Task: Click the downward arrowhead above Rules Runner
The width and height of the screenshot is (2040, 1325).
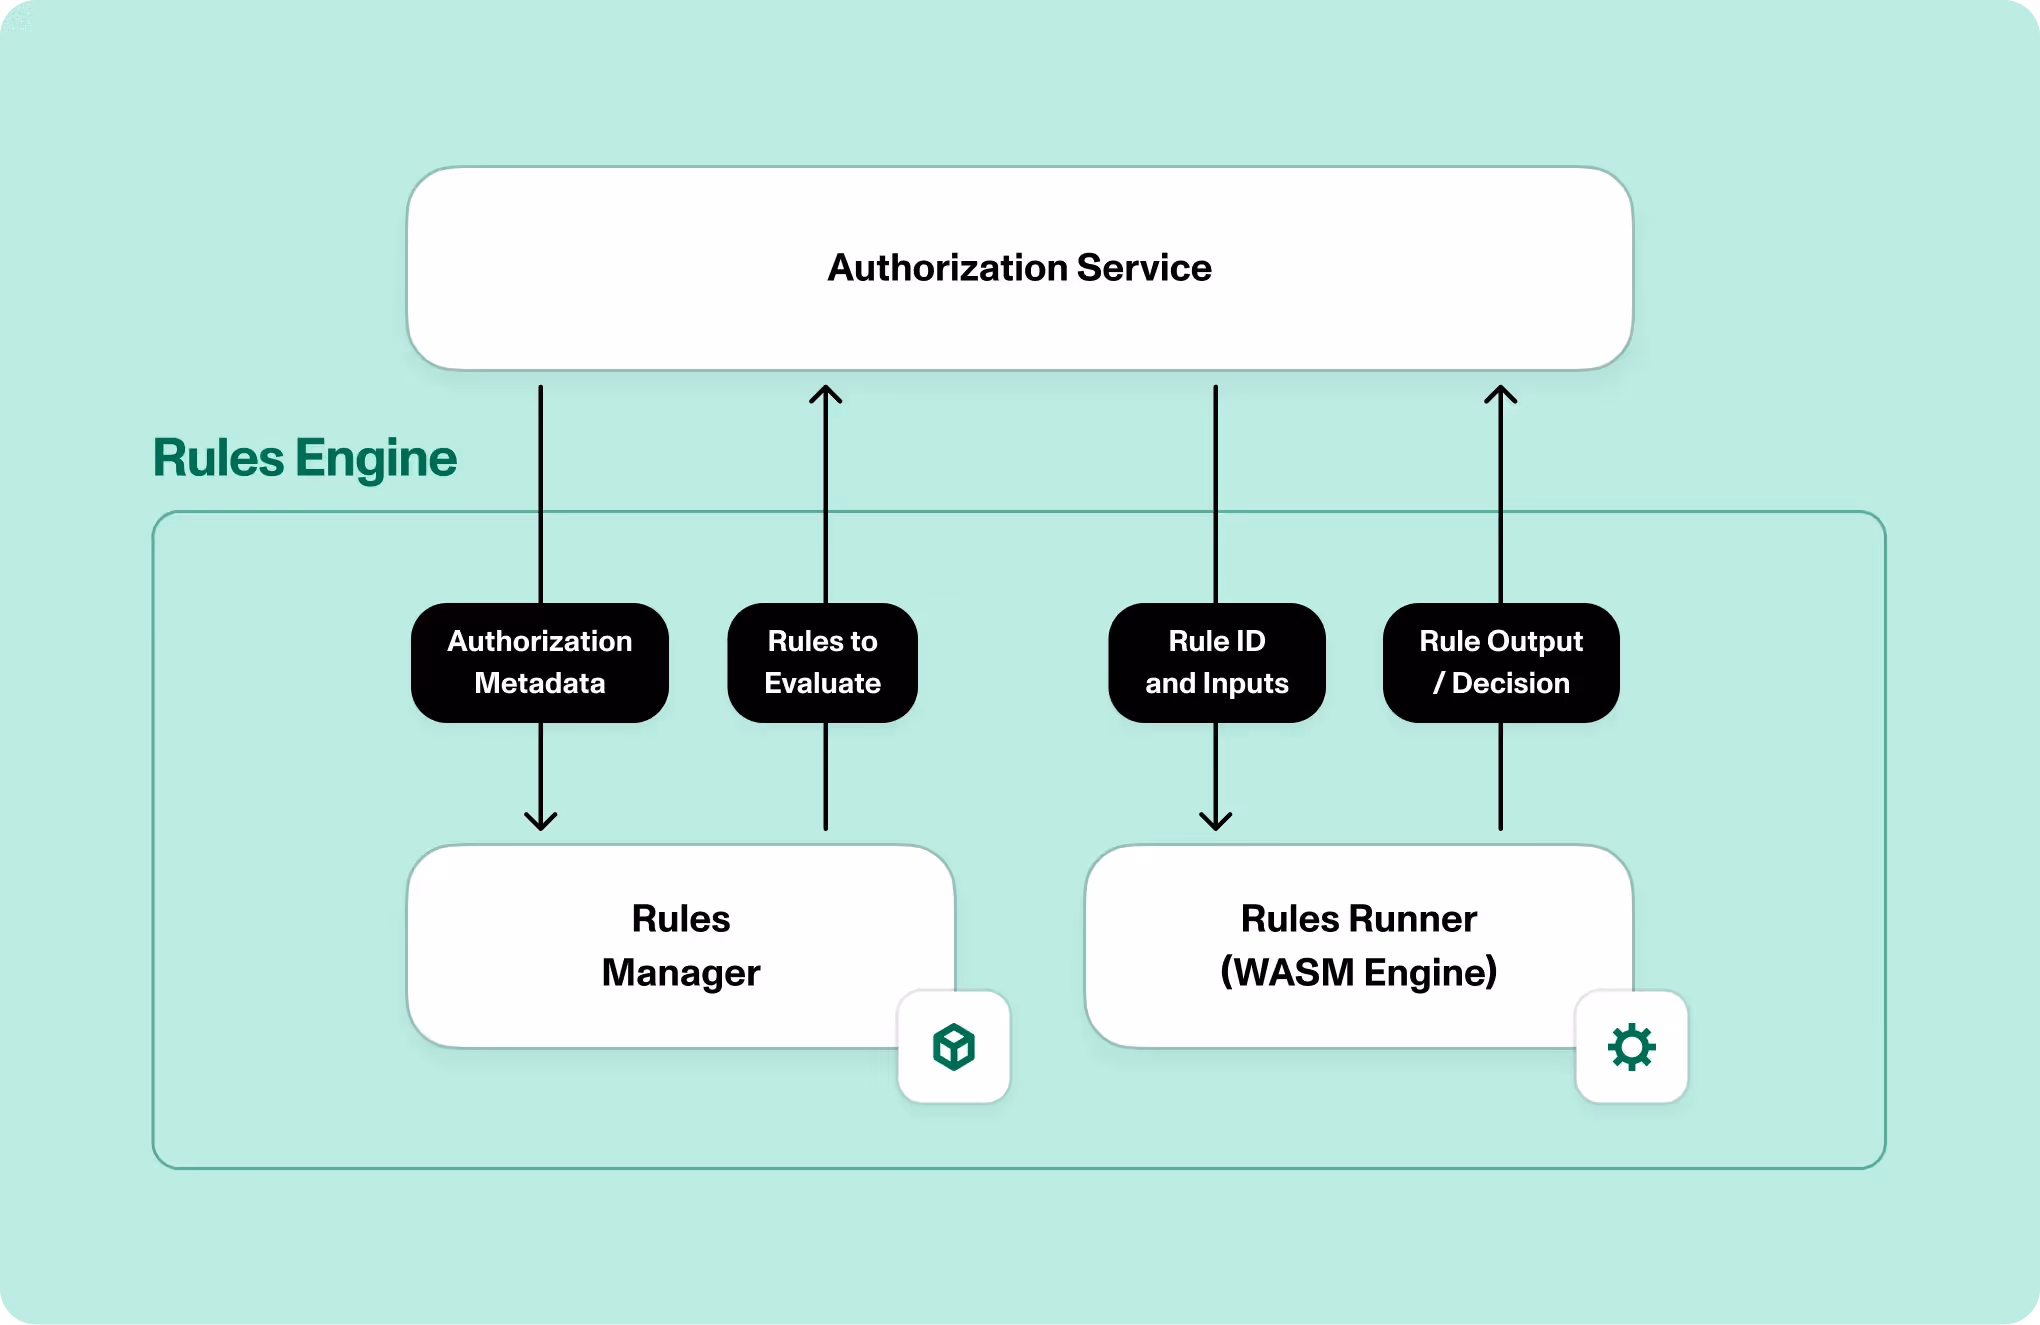Action: coord(1215,820)
